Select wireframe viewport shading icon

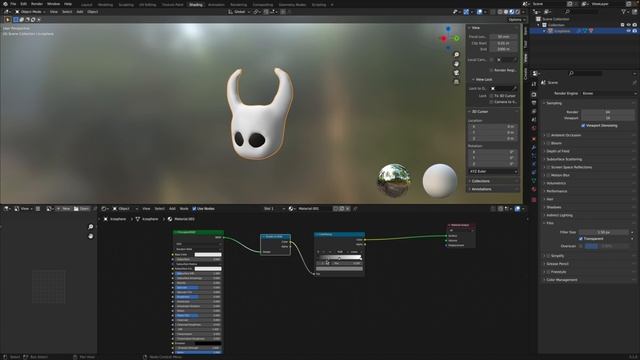coord(500,12)
